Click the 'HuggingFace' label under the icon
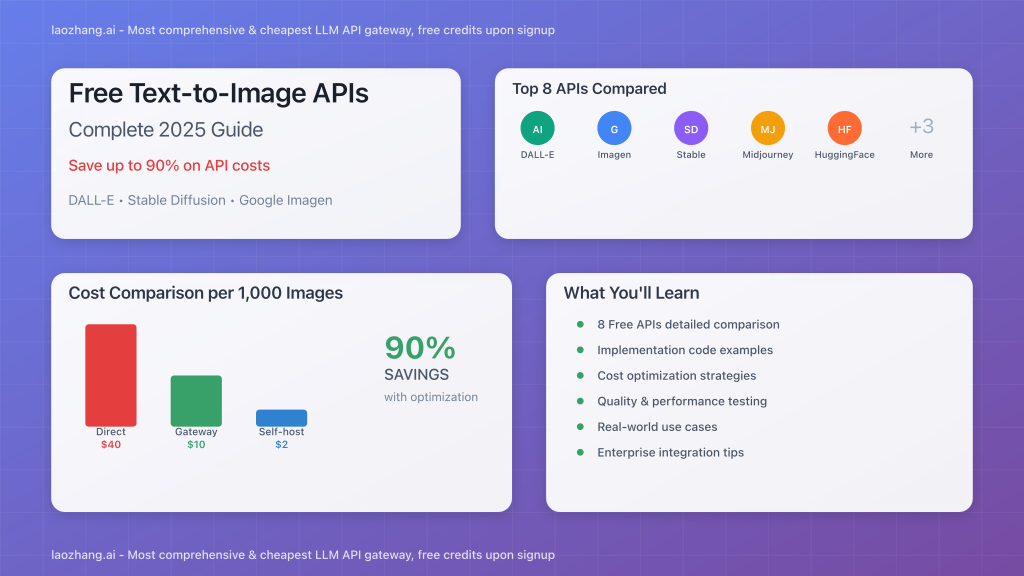This screenshot has height=576, width=1024. pos(844,155)
